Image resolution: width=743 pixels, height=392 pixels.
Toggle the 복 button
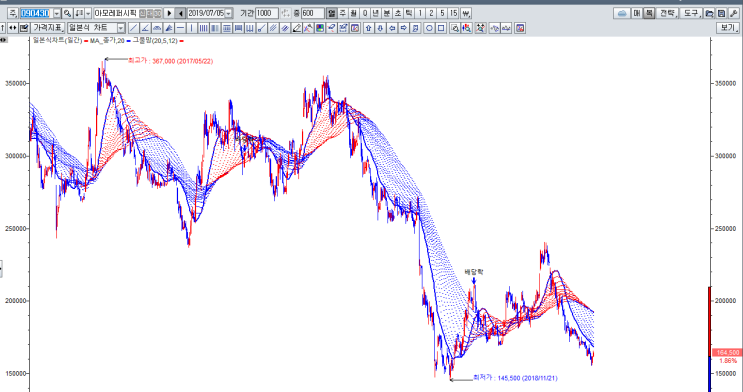(x=649, y=13)
